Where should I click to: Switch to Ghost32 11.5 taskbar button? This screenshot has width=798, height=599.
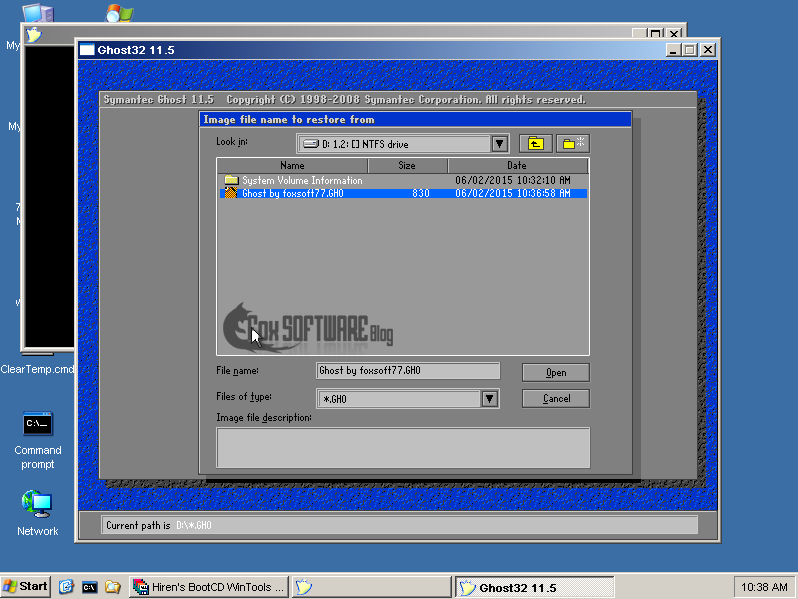click(534, 588)
